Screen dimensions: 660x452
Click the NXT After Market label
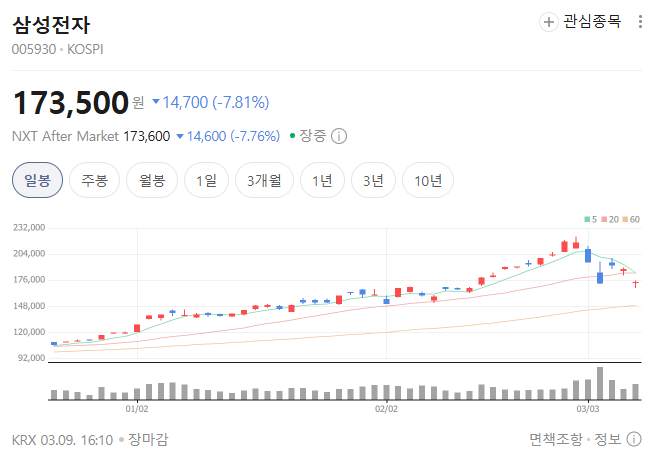tap(65, 136)
